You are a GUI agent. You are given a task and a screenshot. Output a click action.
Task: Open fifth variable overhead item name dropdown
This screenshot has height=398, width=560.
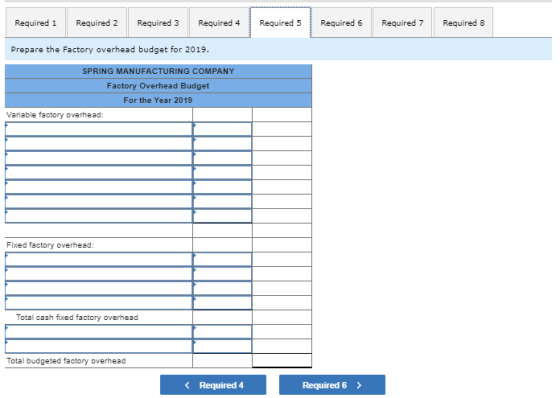[x=99, y=187]
